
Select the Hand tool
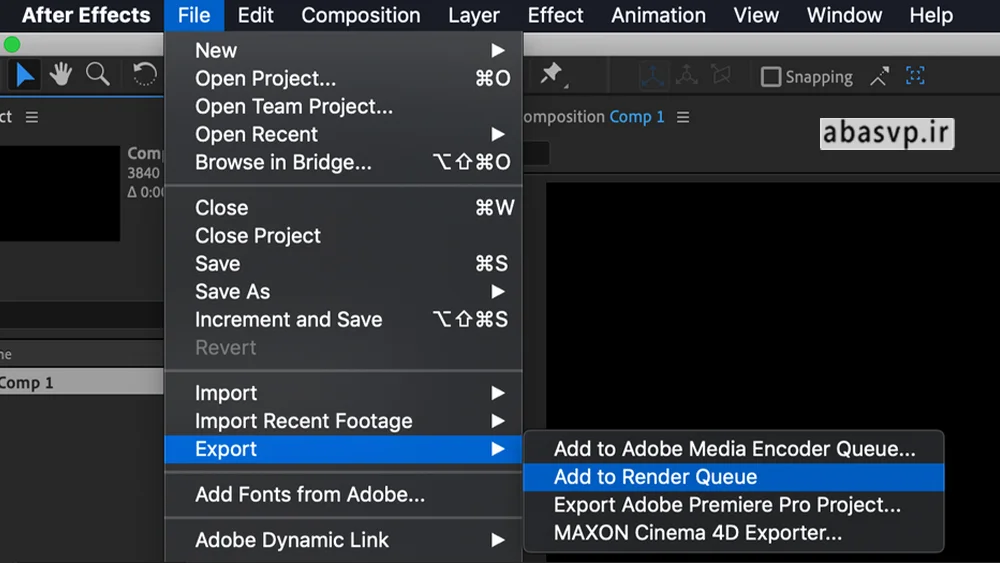(x=61, y=75)
